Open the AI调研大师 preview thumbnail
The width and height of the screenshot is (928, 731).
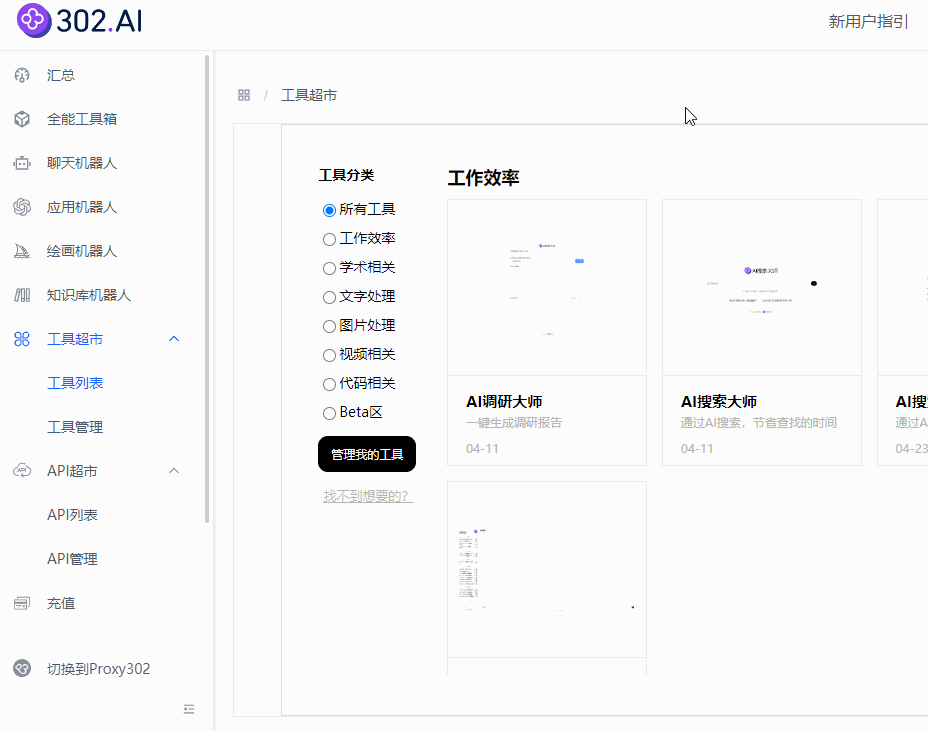tap(547, 288)
